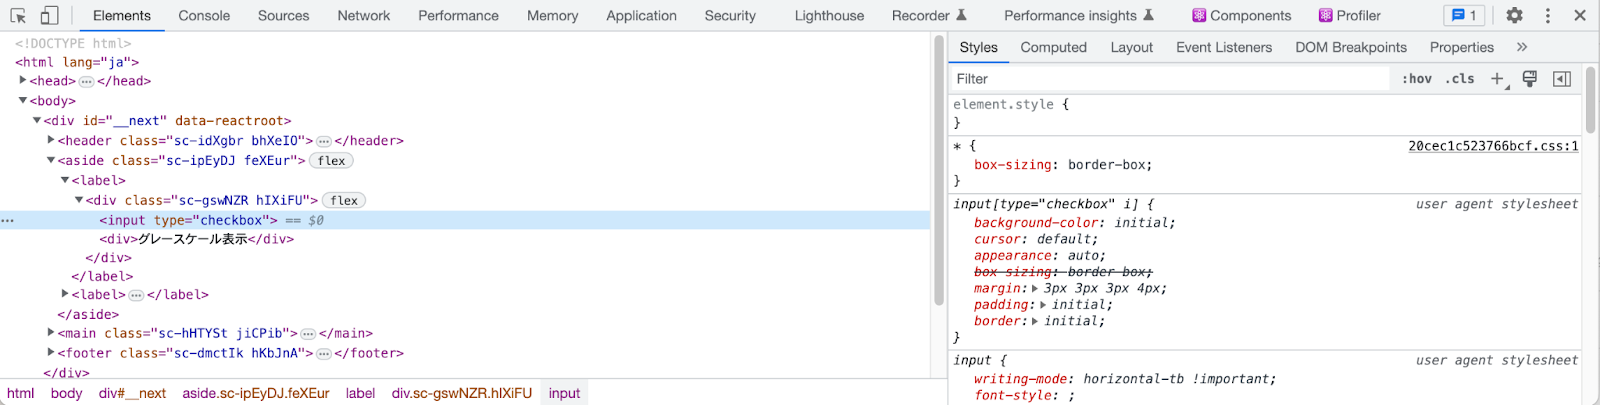The image size is (1600, 405).
Task: Toggle the device toolbar icon
Action: point(49,16)
